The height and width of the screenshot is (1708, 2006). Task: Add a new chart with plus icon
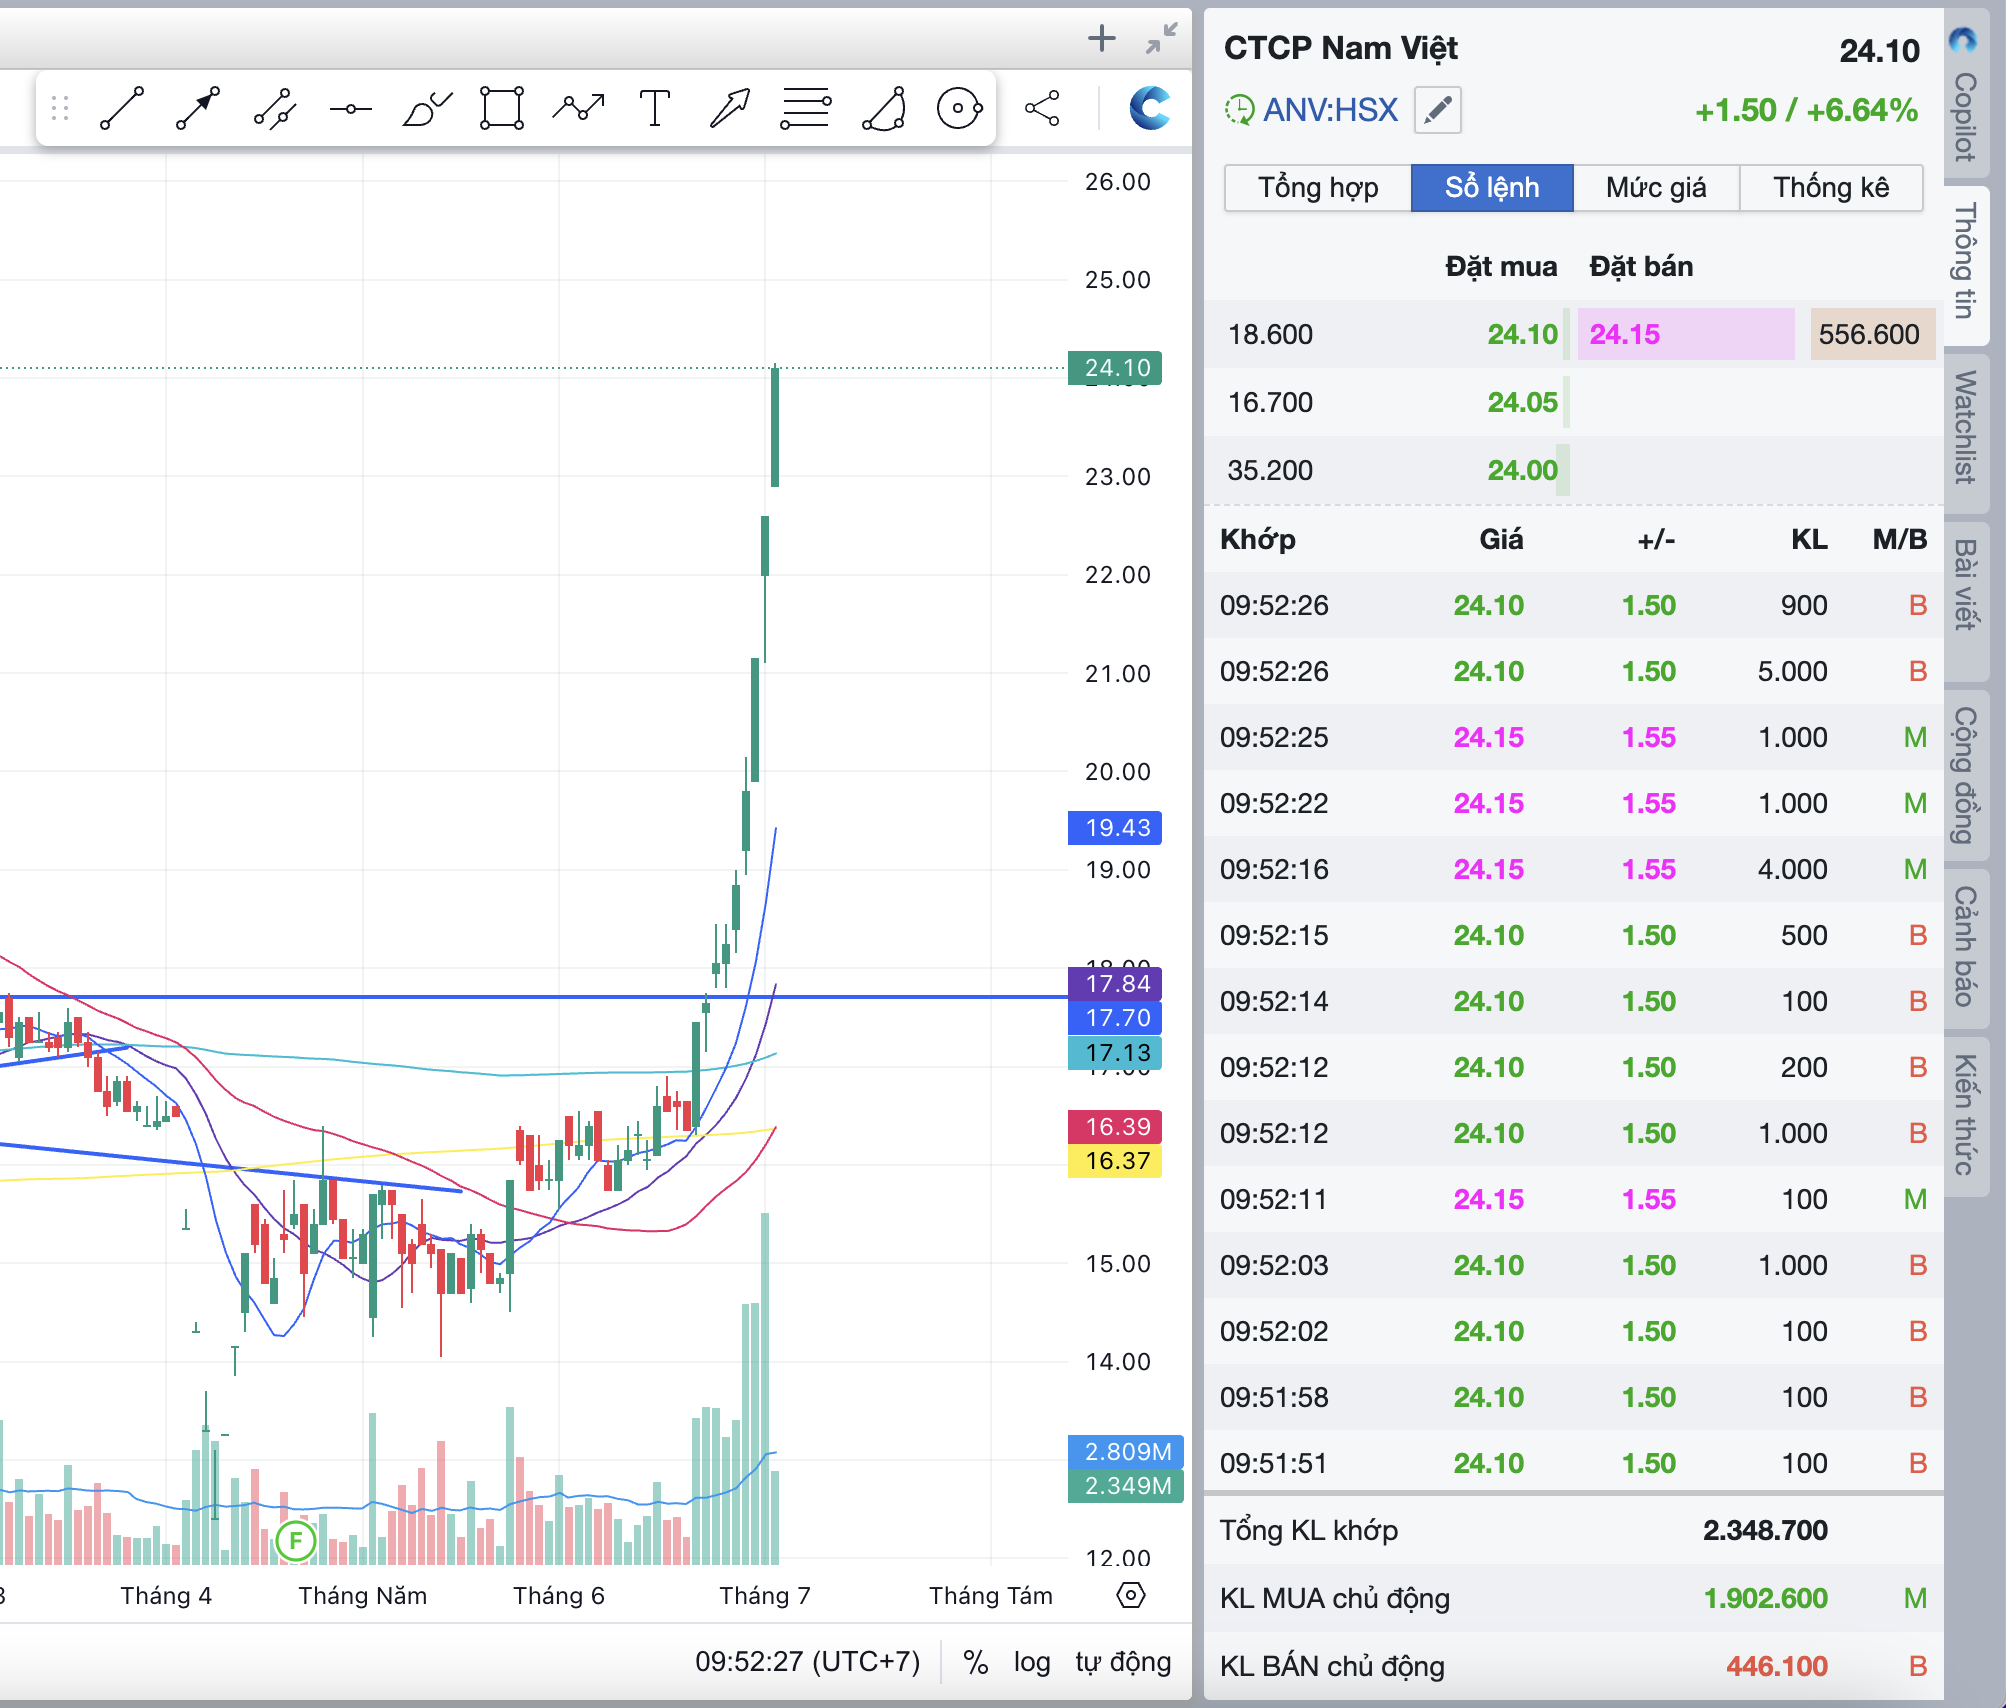pos(1101,39)
